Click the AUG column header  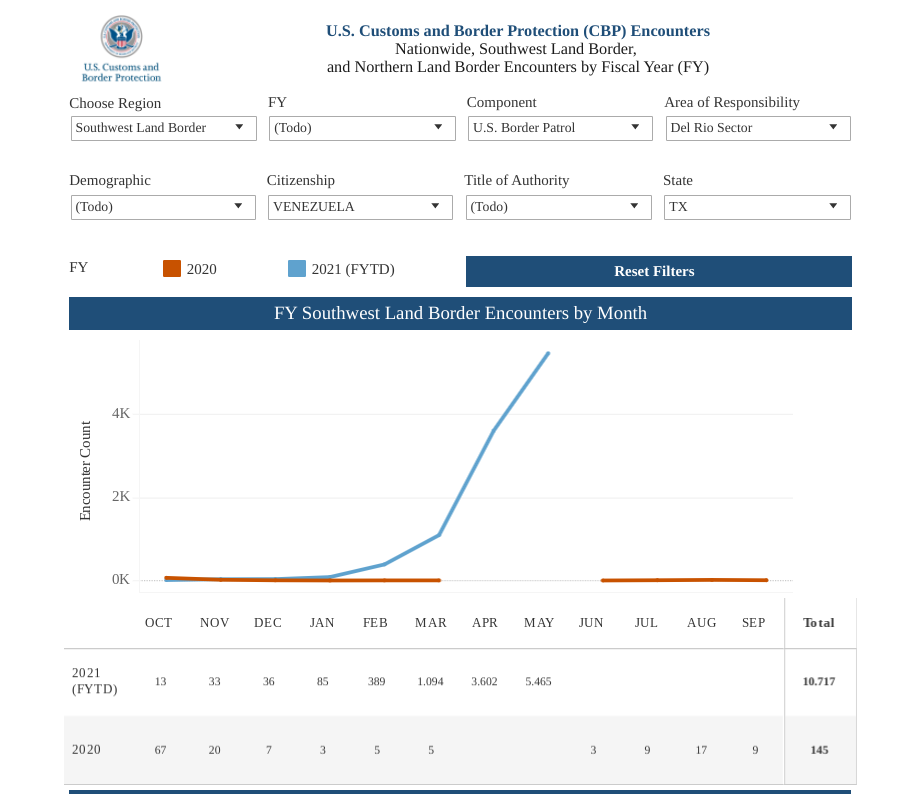pyautogui.click(x=702, y=623)
